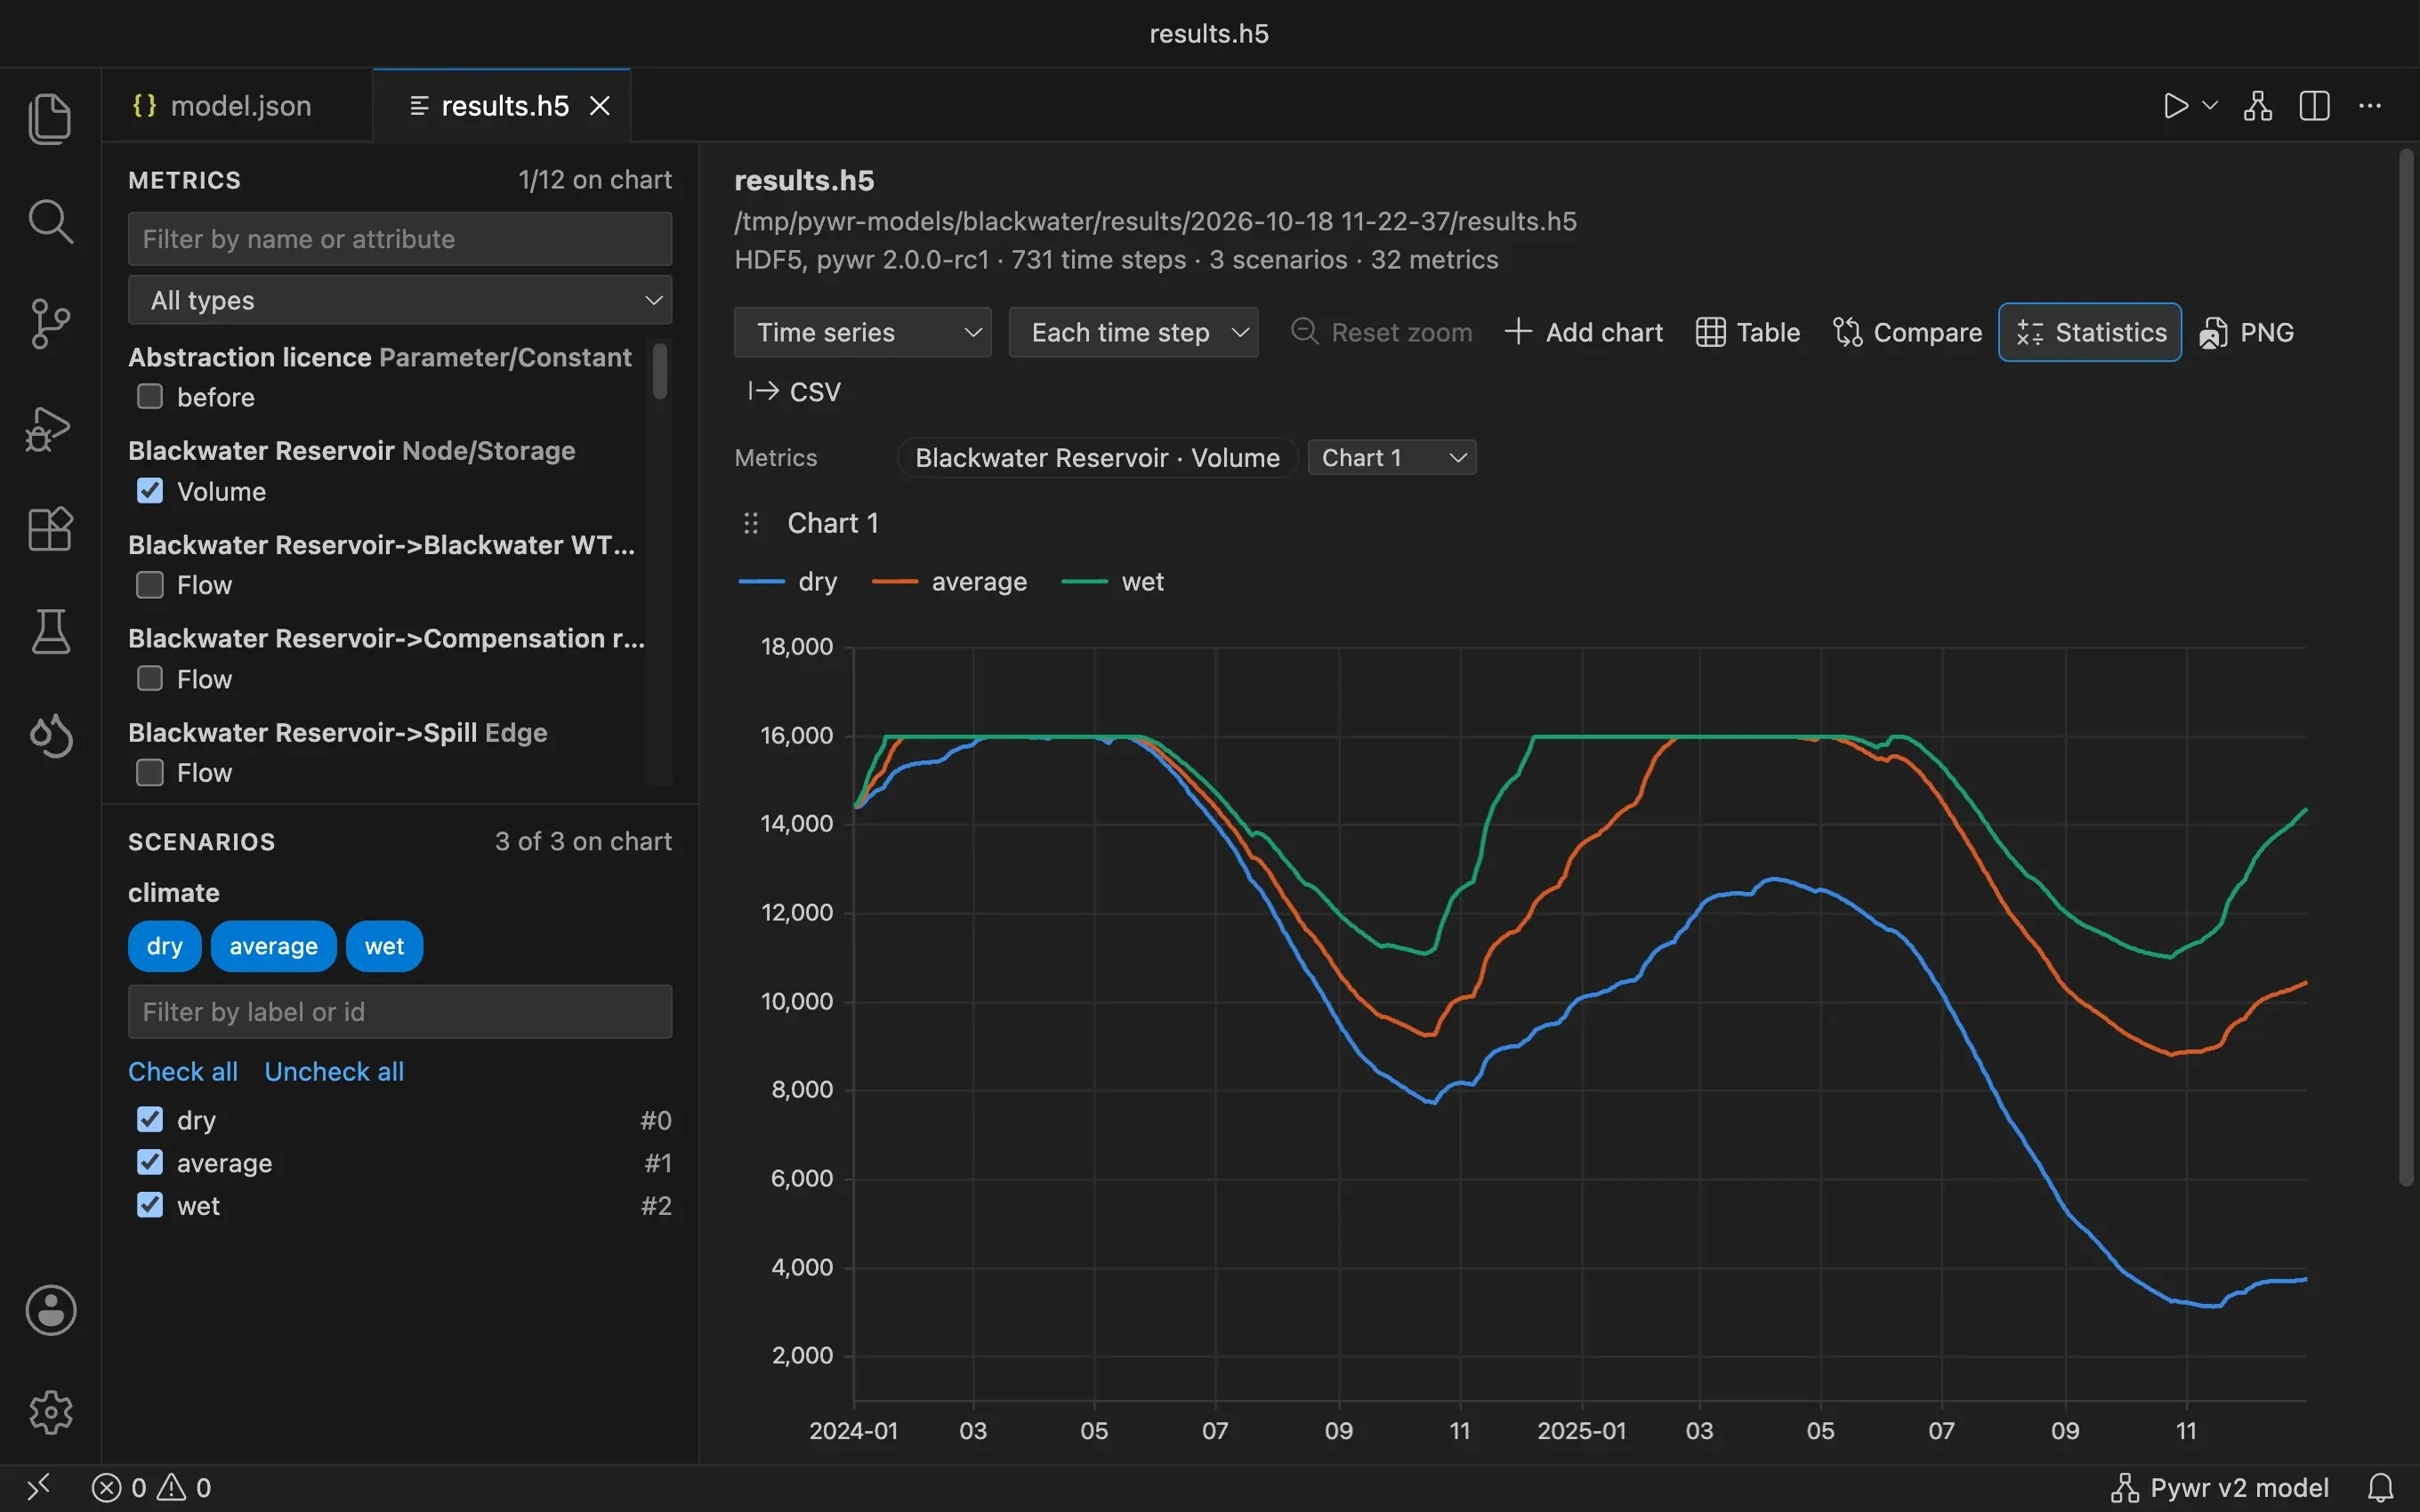Open the Pywr water drop view icon
Viewport: 2420px width, 1512px height.
pos(50,736)
